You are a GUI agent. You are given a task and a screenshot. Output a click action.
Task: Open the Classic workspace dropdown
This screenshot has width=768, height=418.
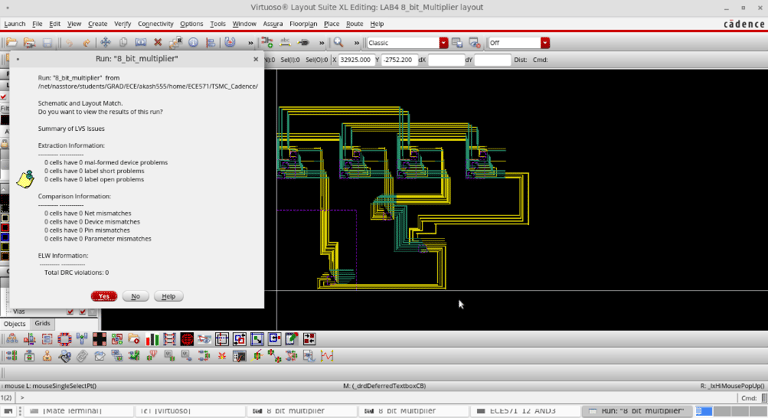tap(443, 43)
